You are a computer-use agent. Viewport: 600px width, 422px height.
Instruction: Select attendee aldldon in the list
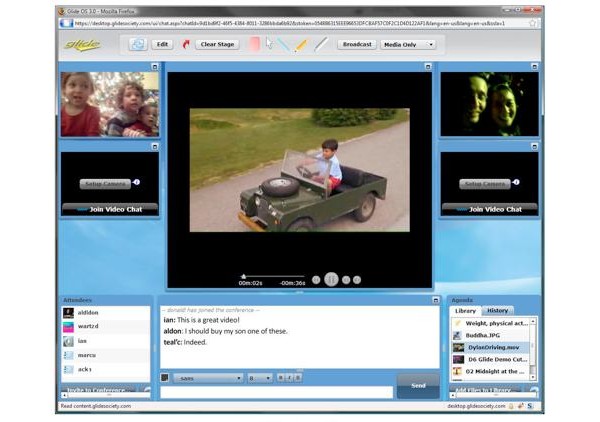coord(106,313)
